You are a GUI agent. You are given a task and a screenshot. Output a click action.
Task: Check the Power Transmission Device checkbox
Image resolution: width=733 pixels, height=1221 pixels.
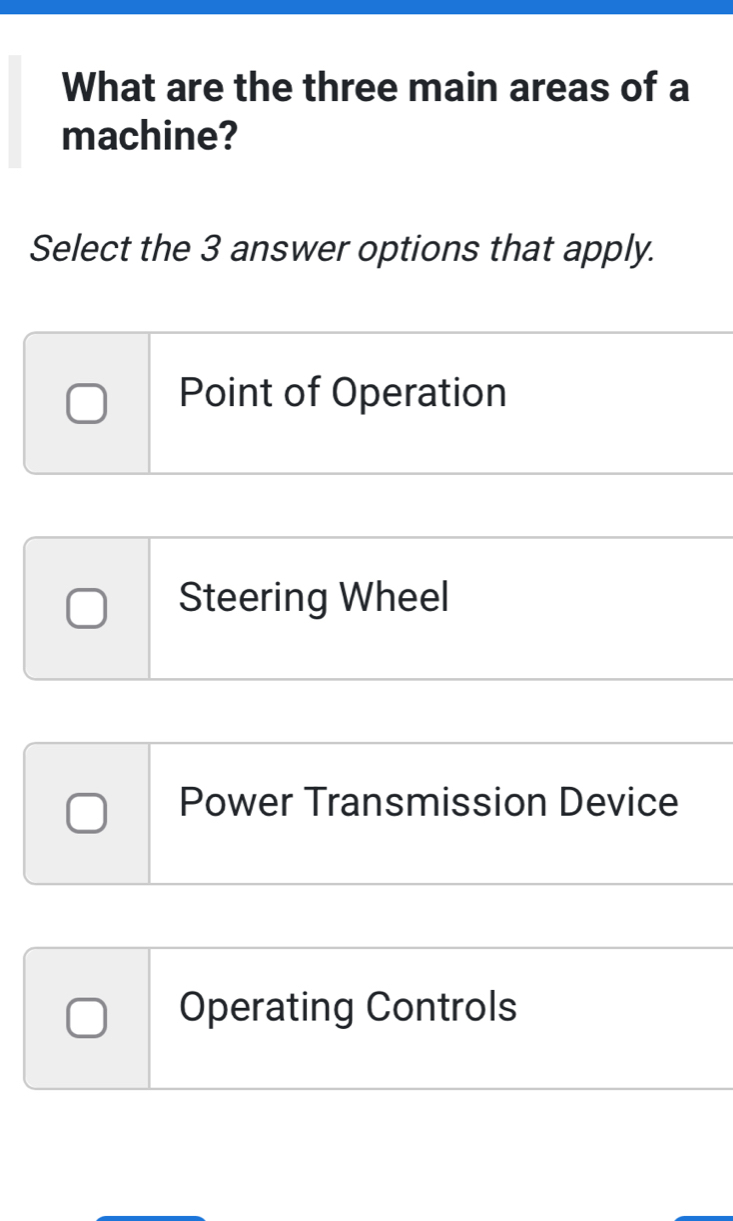tap(88, 813)
